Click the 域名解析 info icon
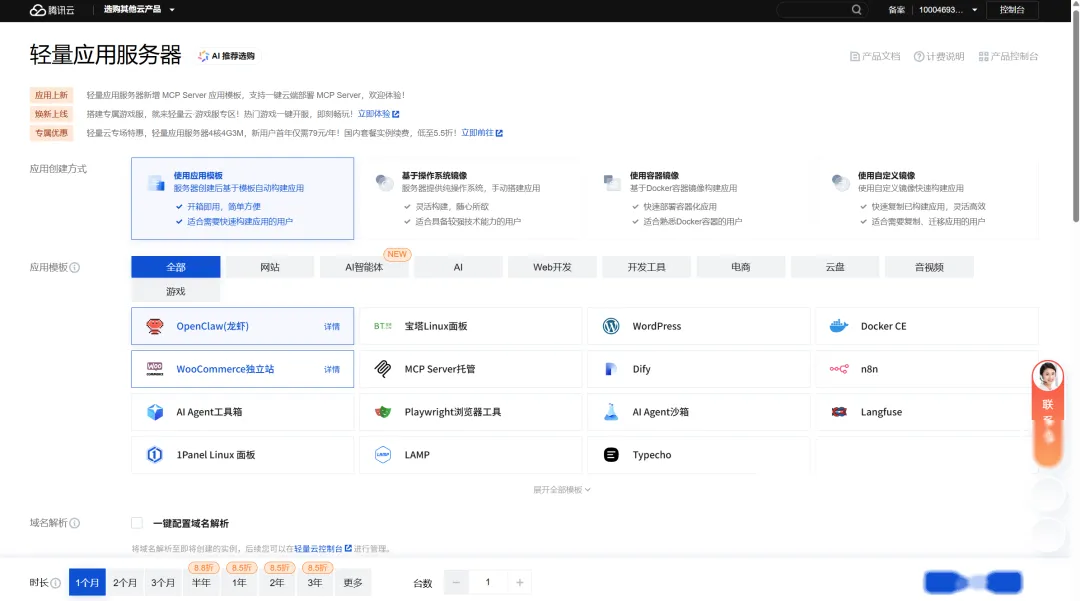The image size is (1080, 601). click(x=74, y=523)
